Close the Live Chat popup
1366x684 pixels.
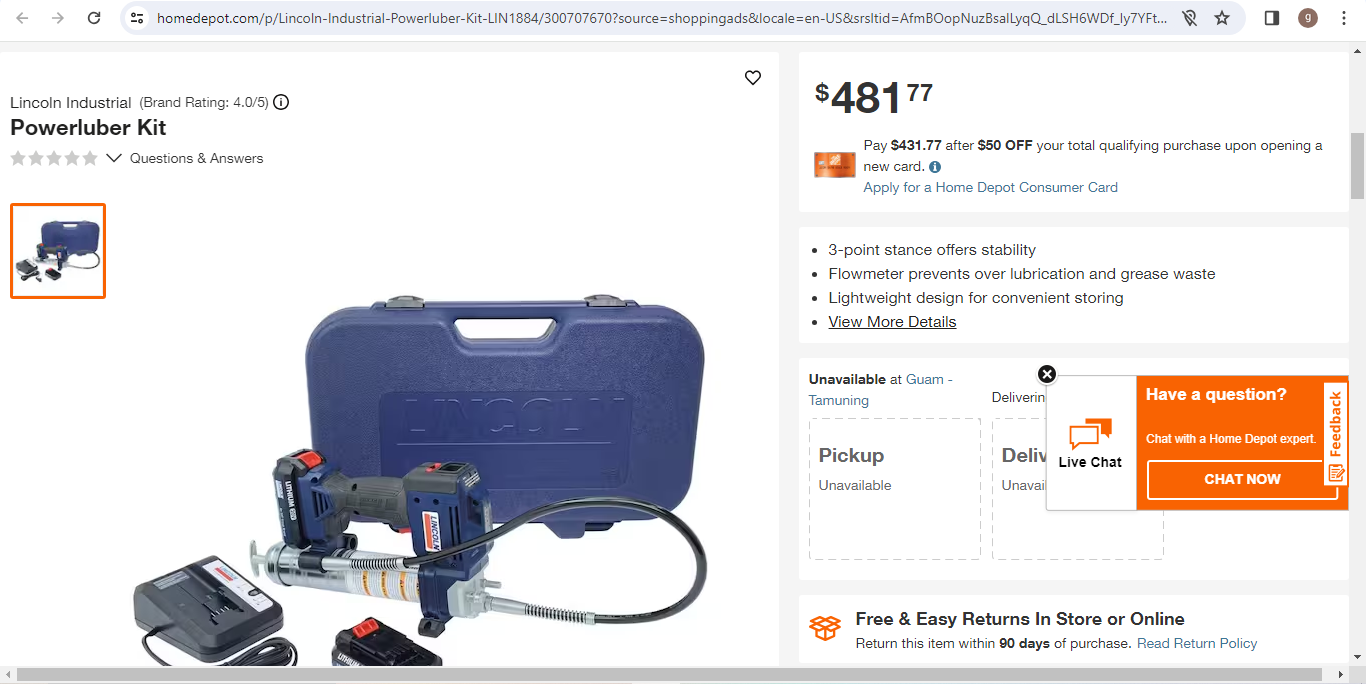[x=1047, y=374]
